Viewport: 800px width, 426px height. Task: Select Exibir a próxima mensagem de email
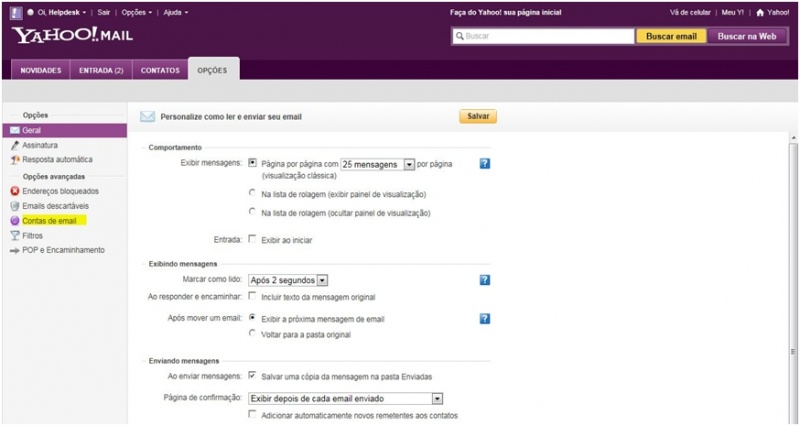[252, 317]
